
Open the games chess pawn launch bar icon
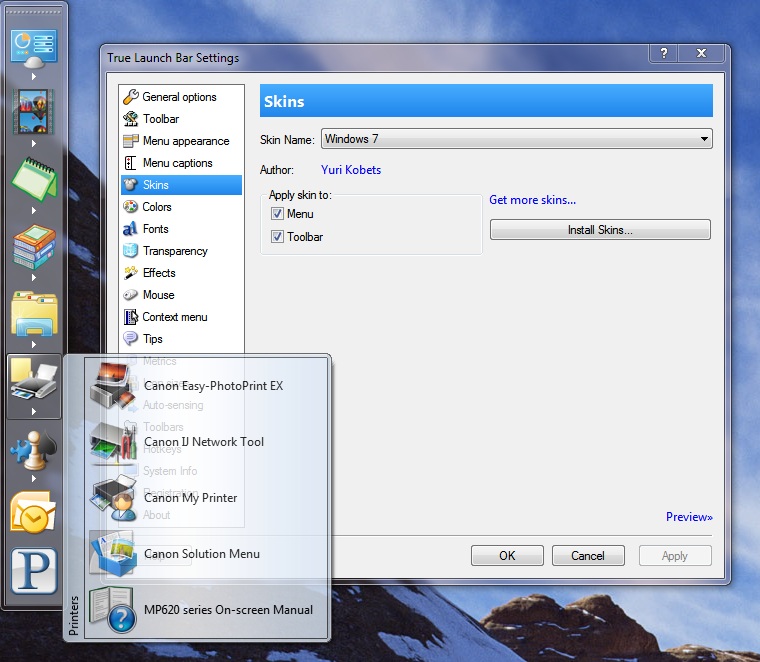tap(34, 450)
